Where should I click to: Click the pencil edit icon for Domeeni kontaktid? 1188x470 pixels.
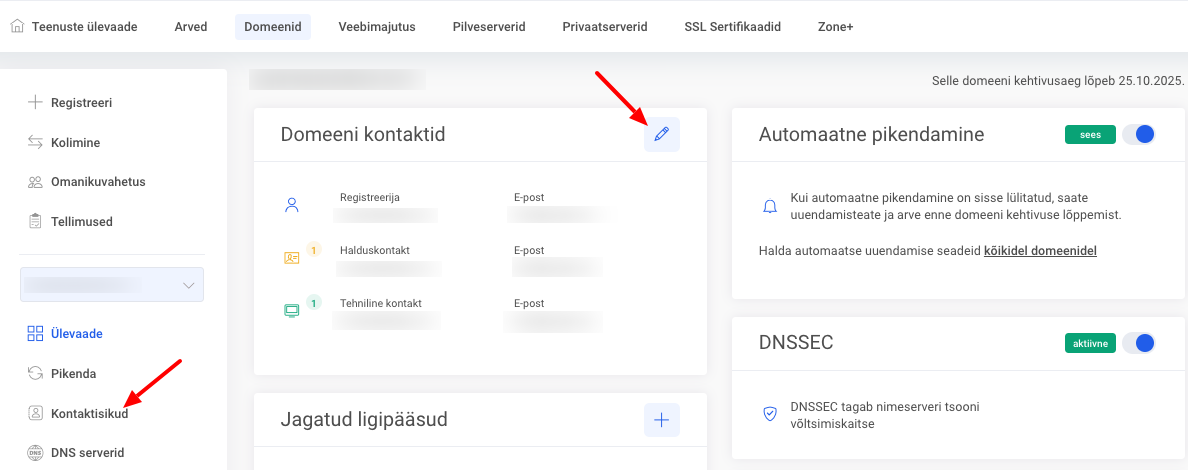point(661,134)
